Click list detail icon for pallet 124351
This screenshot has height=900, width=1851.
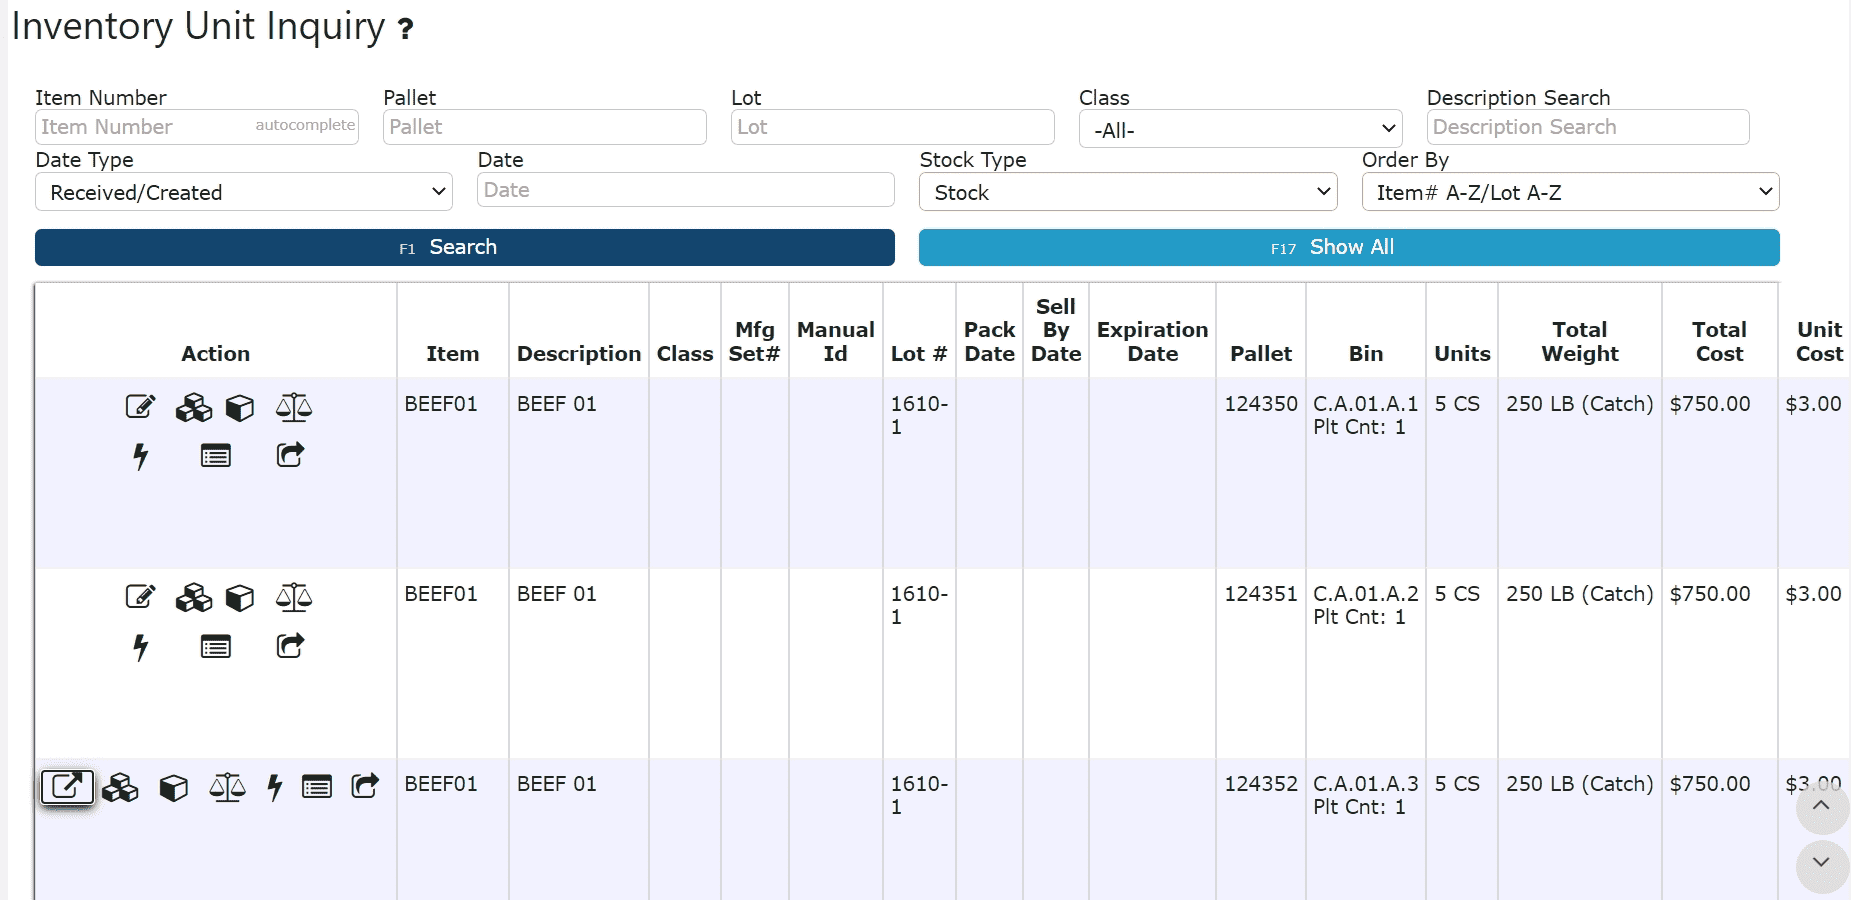(216, 647)
